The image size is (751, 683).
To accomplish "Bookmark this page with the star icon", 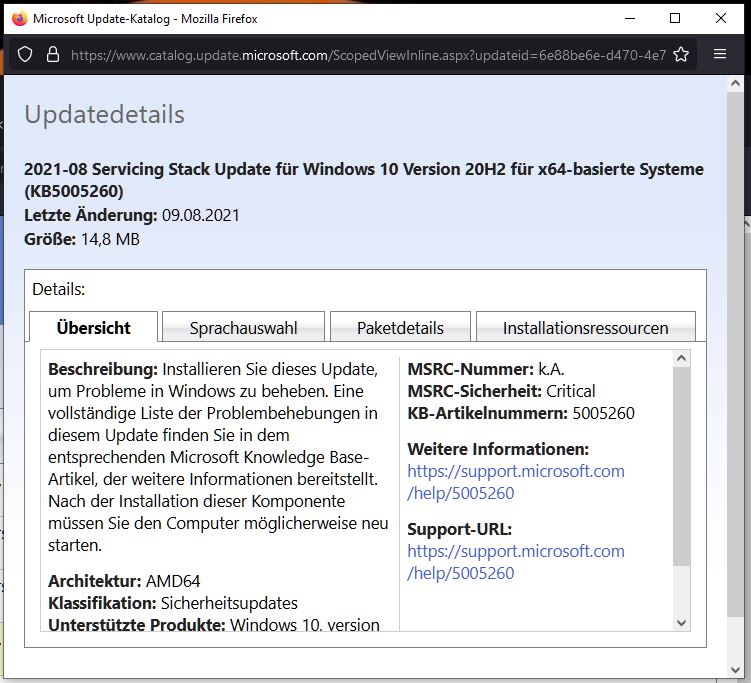I will coord(681,55).
